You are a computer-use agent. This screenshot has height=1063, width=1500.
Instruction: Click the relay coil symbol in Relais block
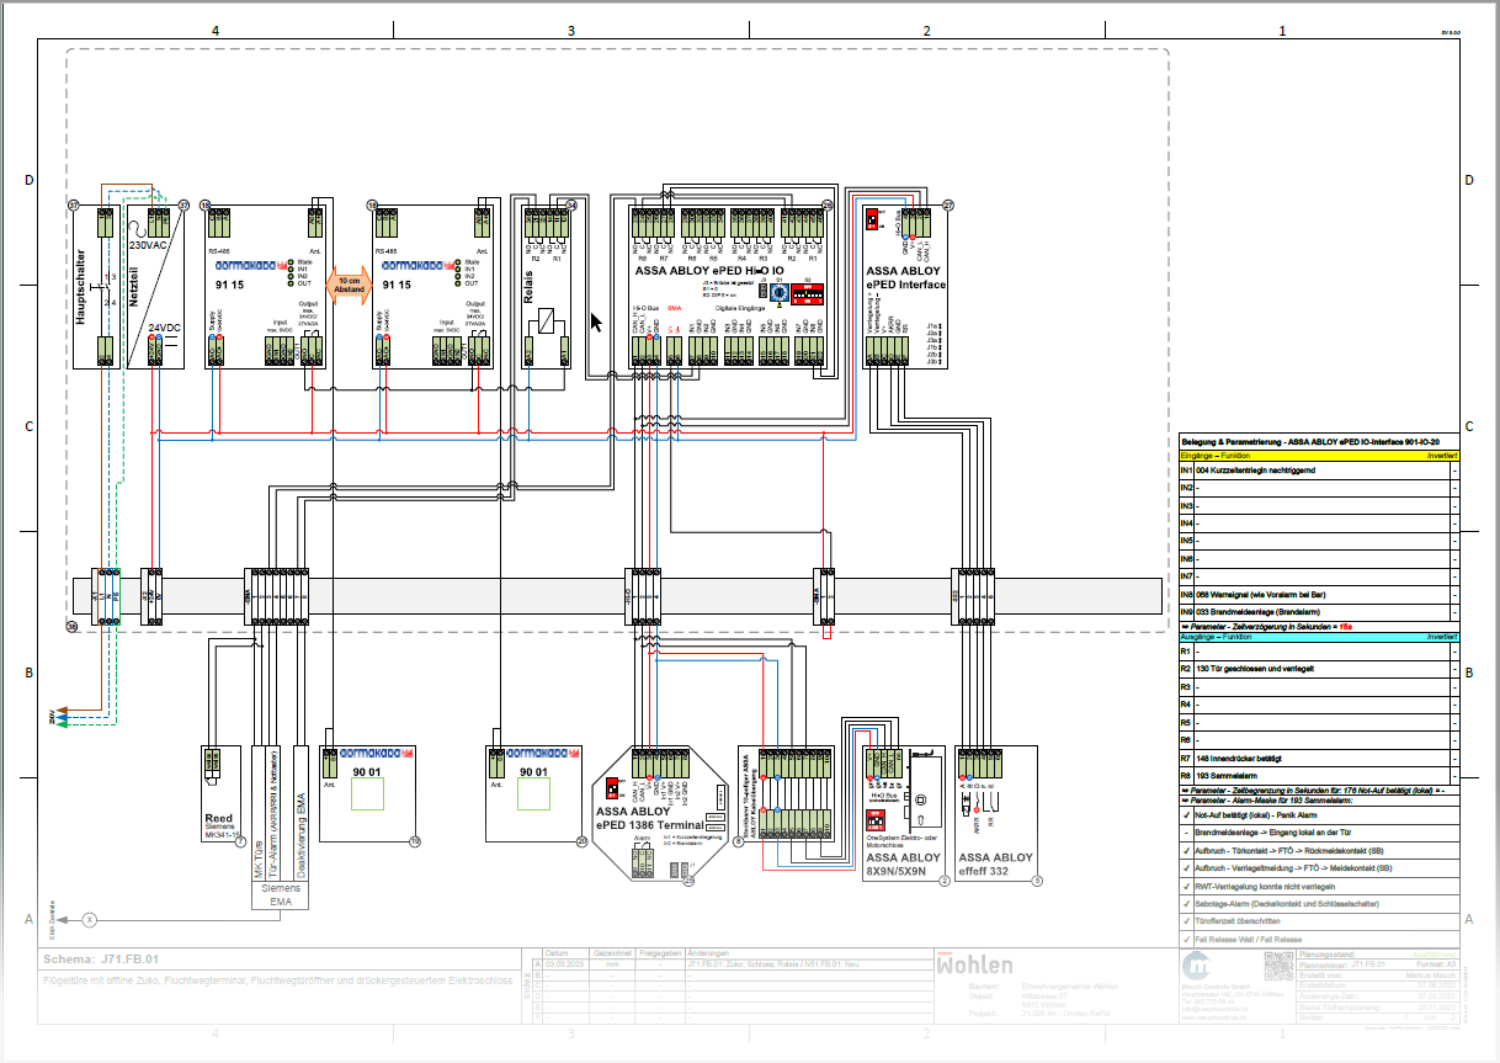547,321
